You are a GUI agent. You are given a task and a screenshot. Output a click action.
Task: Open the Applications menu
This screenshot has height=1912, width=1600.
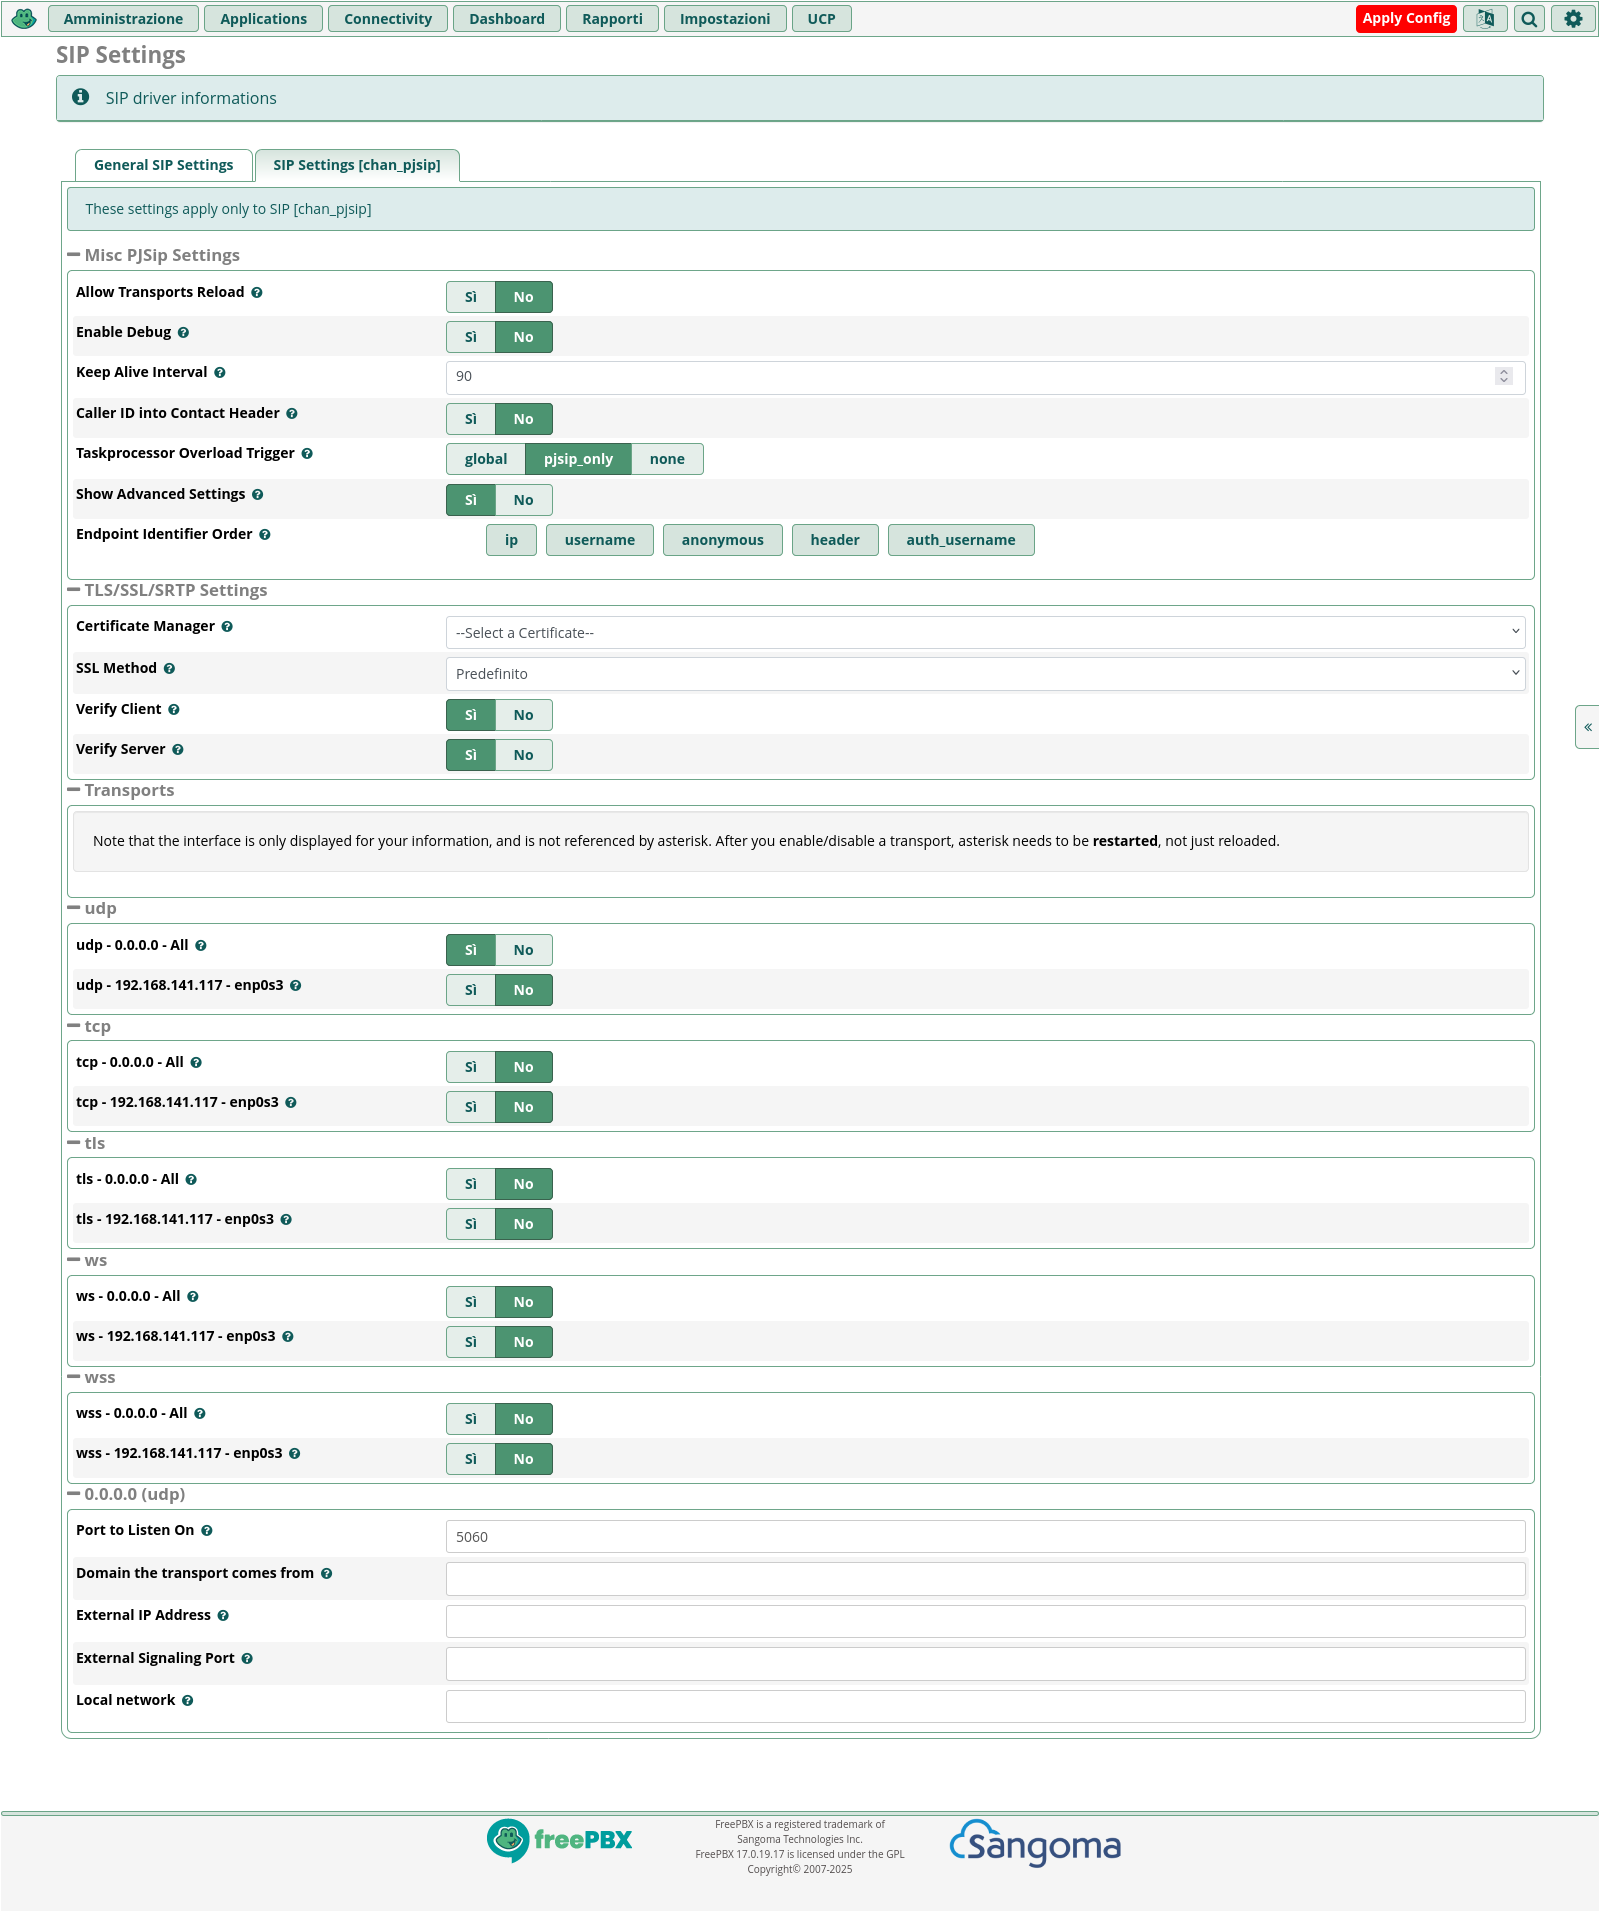point(264,19)
